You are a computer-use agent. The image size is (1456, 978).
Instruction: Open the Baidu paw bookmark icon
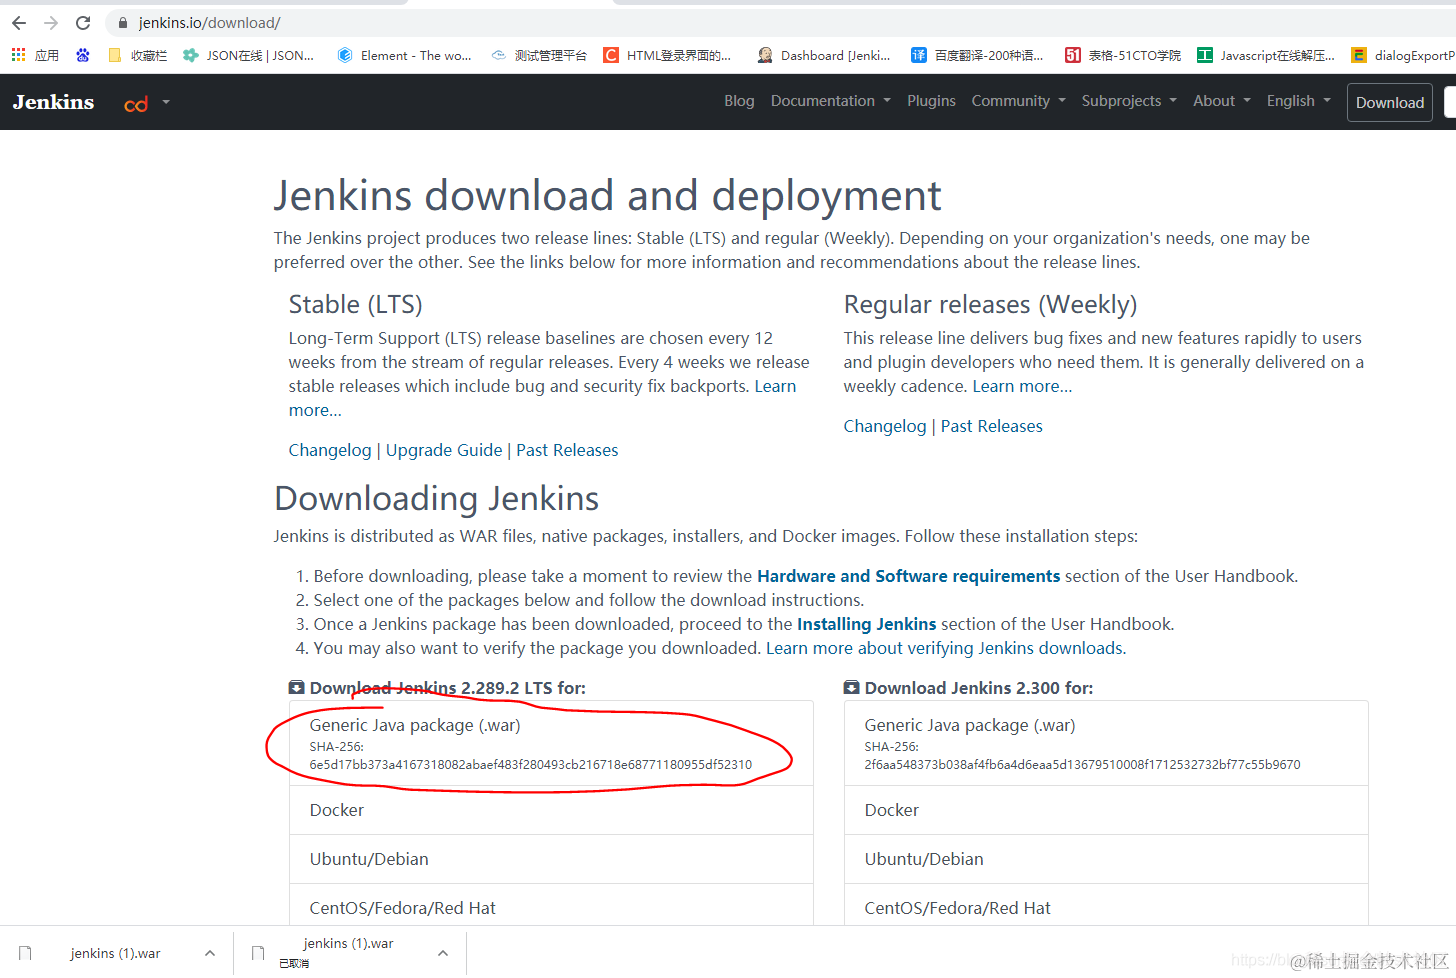83,55
